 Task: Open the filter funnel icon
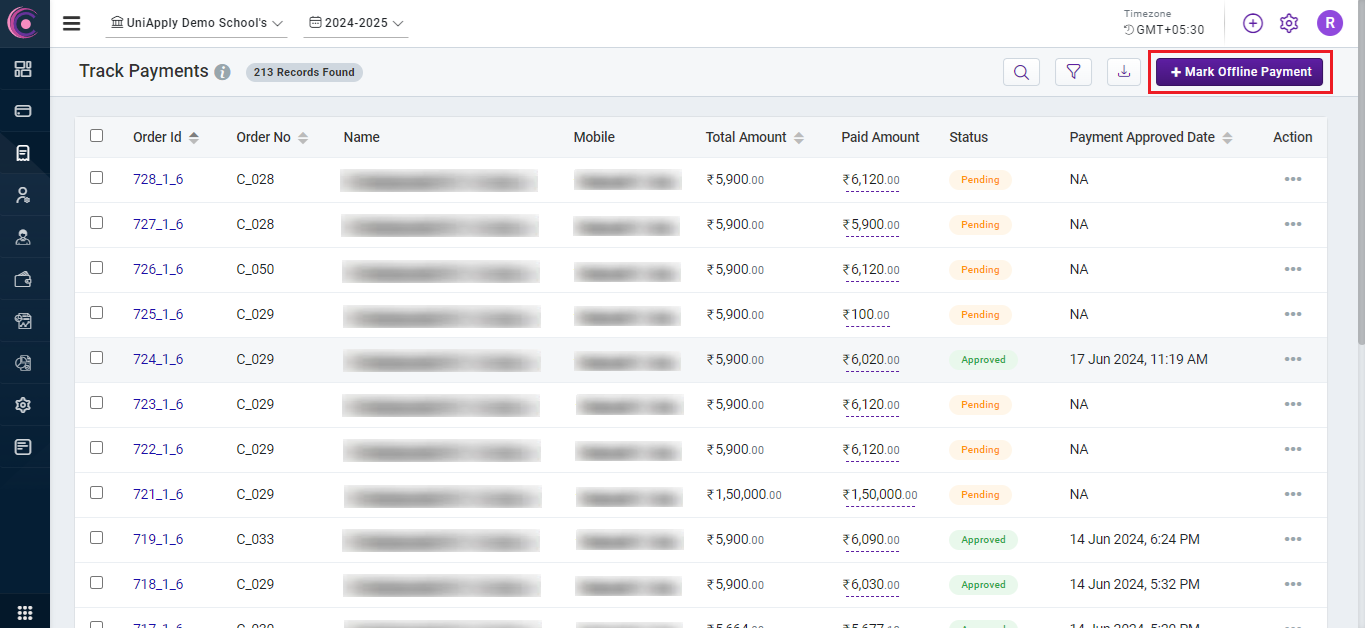point(1073,72)
